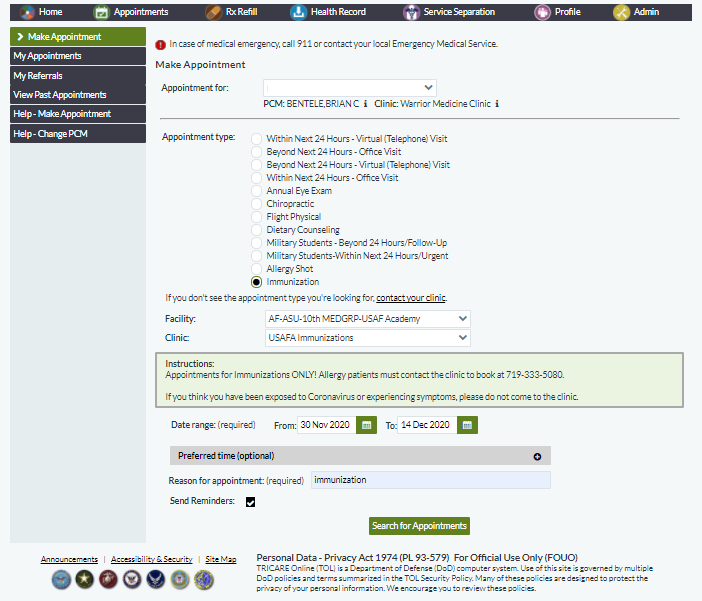Select Military Students Within Next 24 Hours option

coord(256,256)
